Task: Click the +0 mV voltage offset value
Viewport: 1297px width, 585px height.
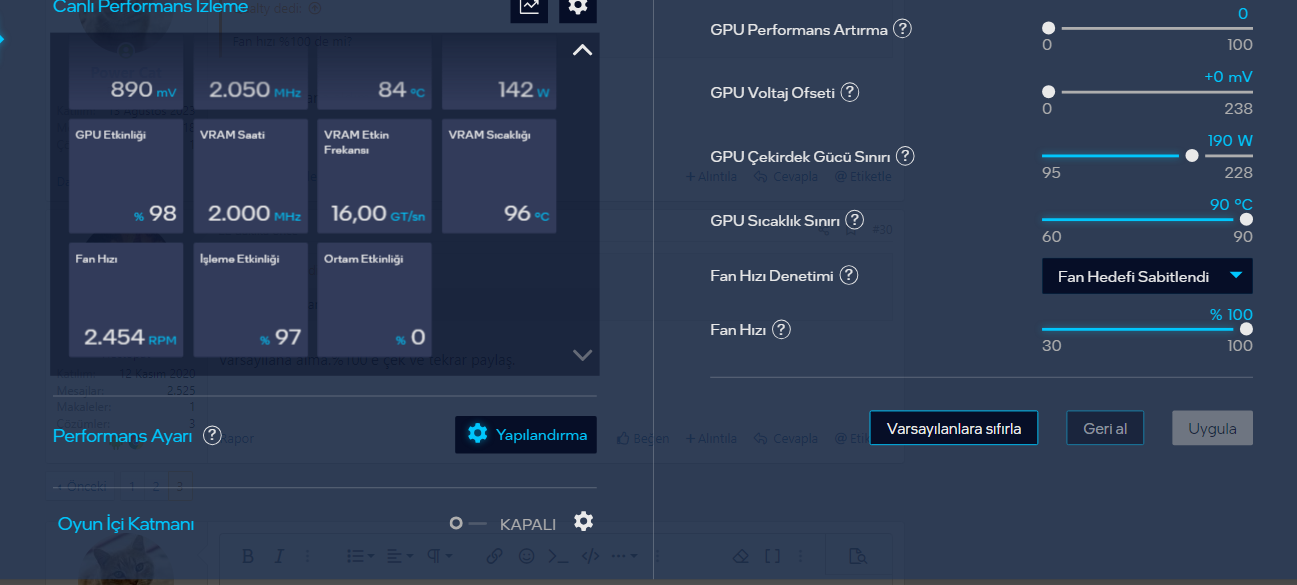Action: coord(1228,76)
